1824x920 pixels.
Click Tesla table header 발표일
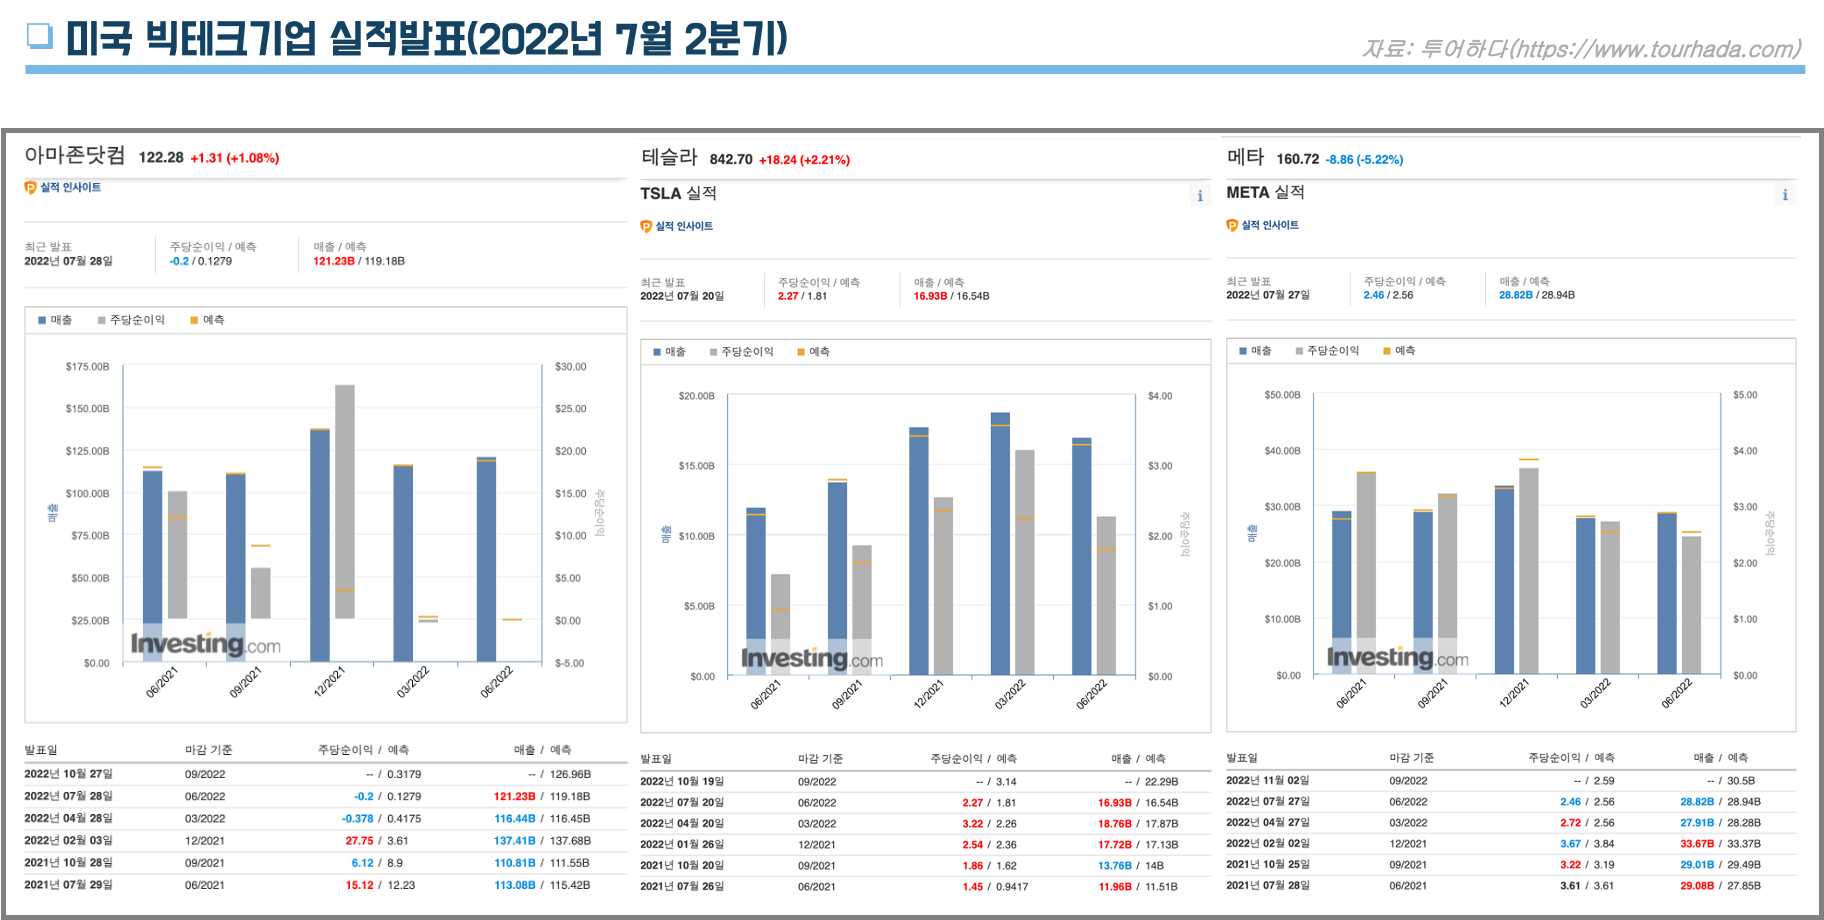(656, 759)
